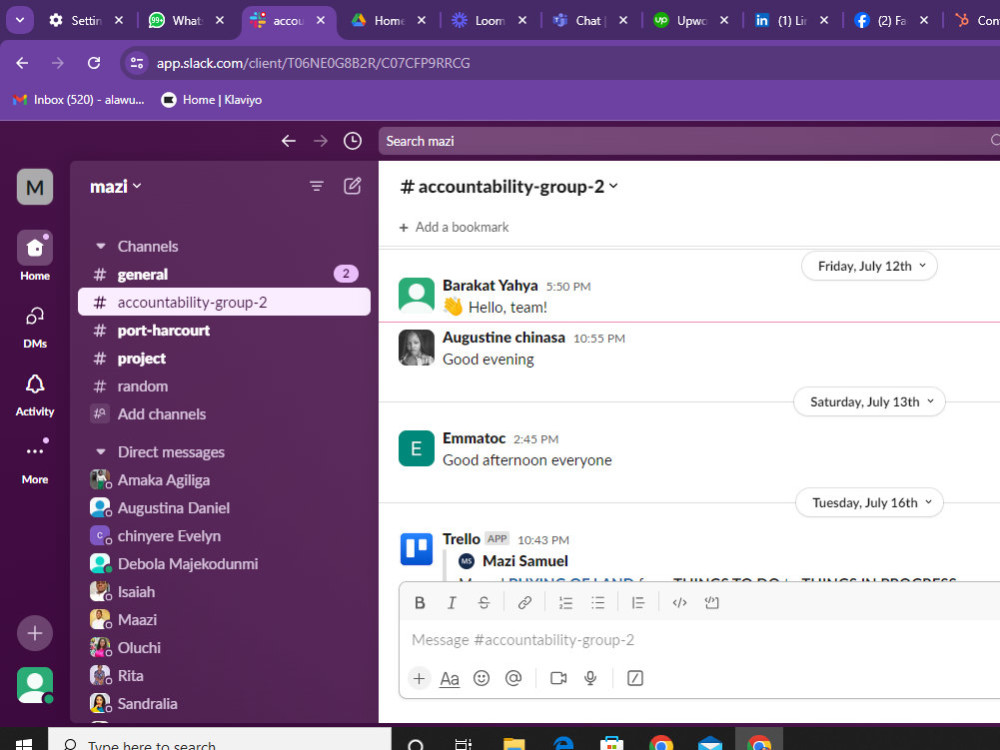Open Tuesday, July 16th date dropdown
The height and width of the screenshot is (750, 1000).
point(869,503)
